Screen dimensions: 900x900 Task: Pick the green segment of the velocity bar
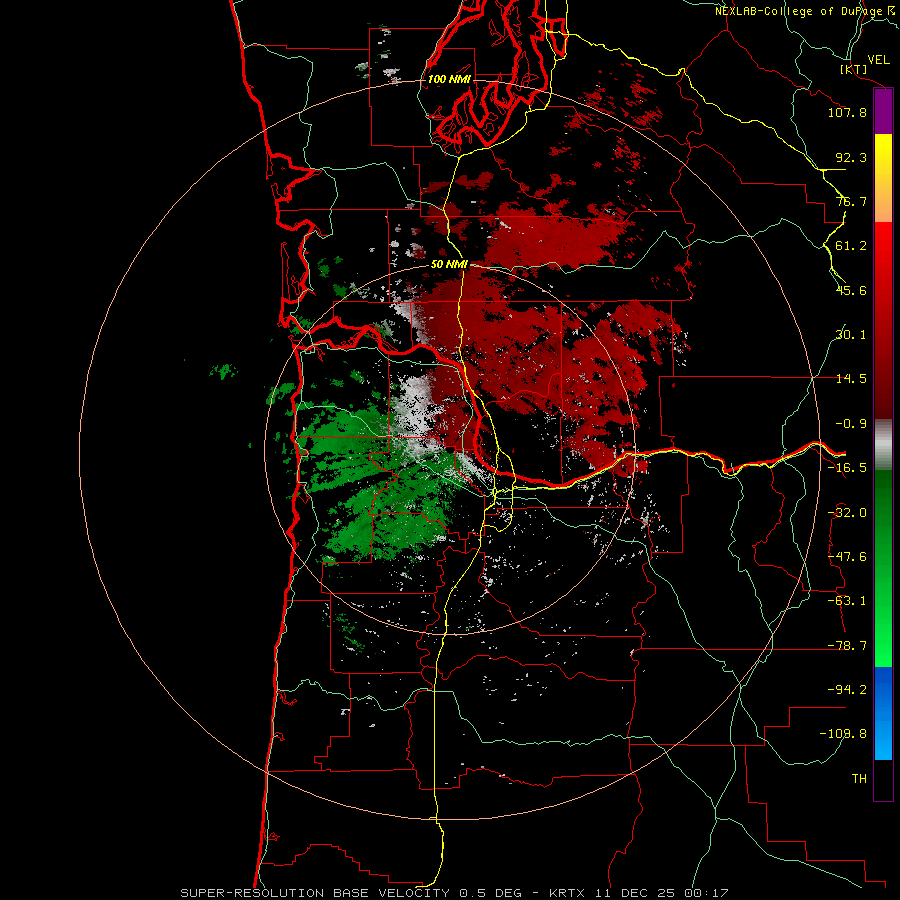coord(883,568)
